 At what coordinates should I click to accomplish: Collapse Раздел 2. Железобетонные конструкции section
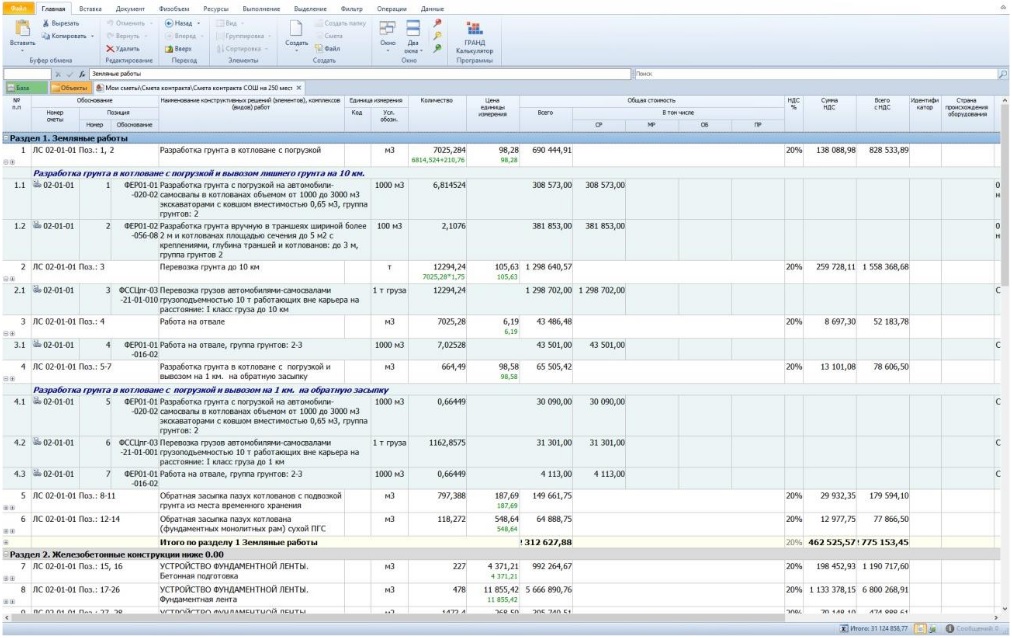tap(6, 554)
